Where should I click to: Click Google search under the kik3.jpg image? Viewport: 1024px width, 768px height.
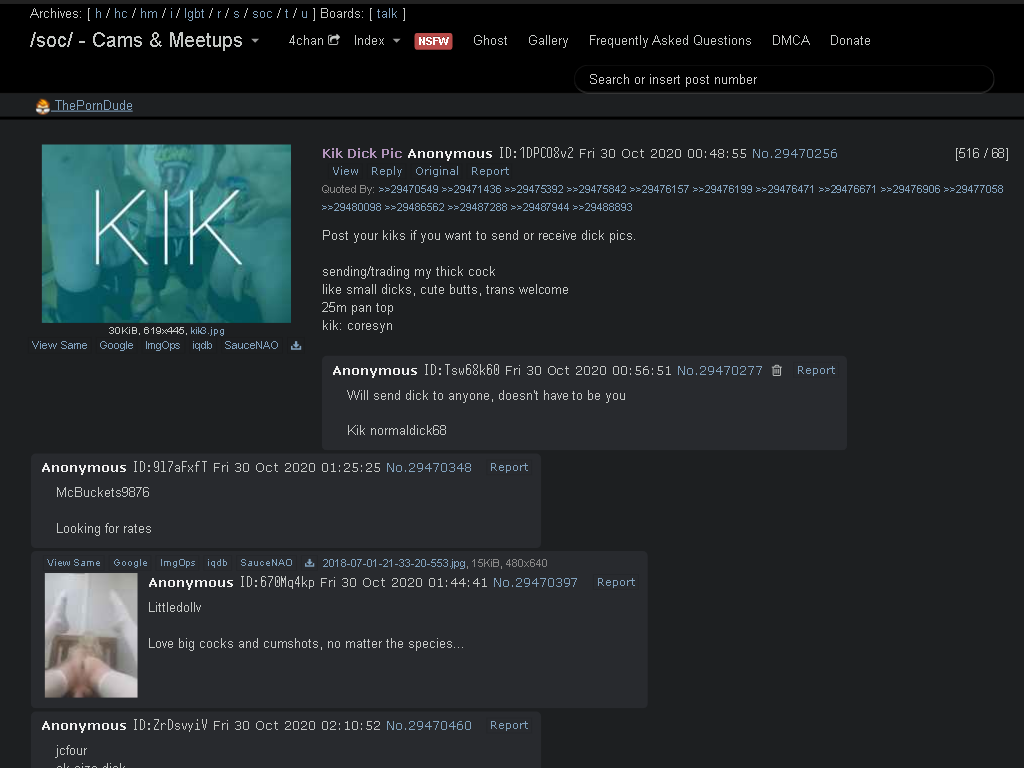pos(116,345)
